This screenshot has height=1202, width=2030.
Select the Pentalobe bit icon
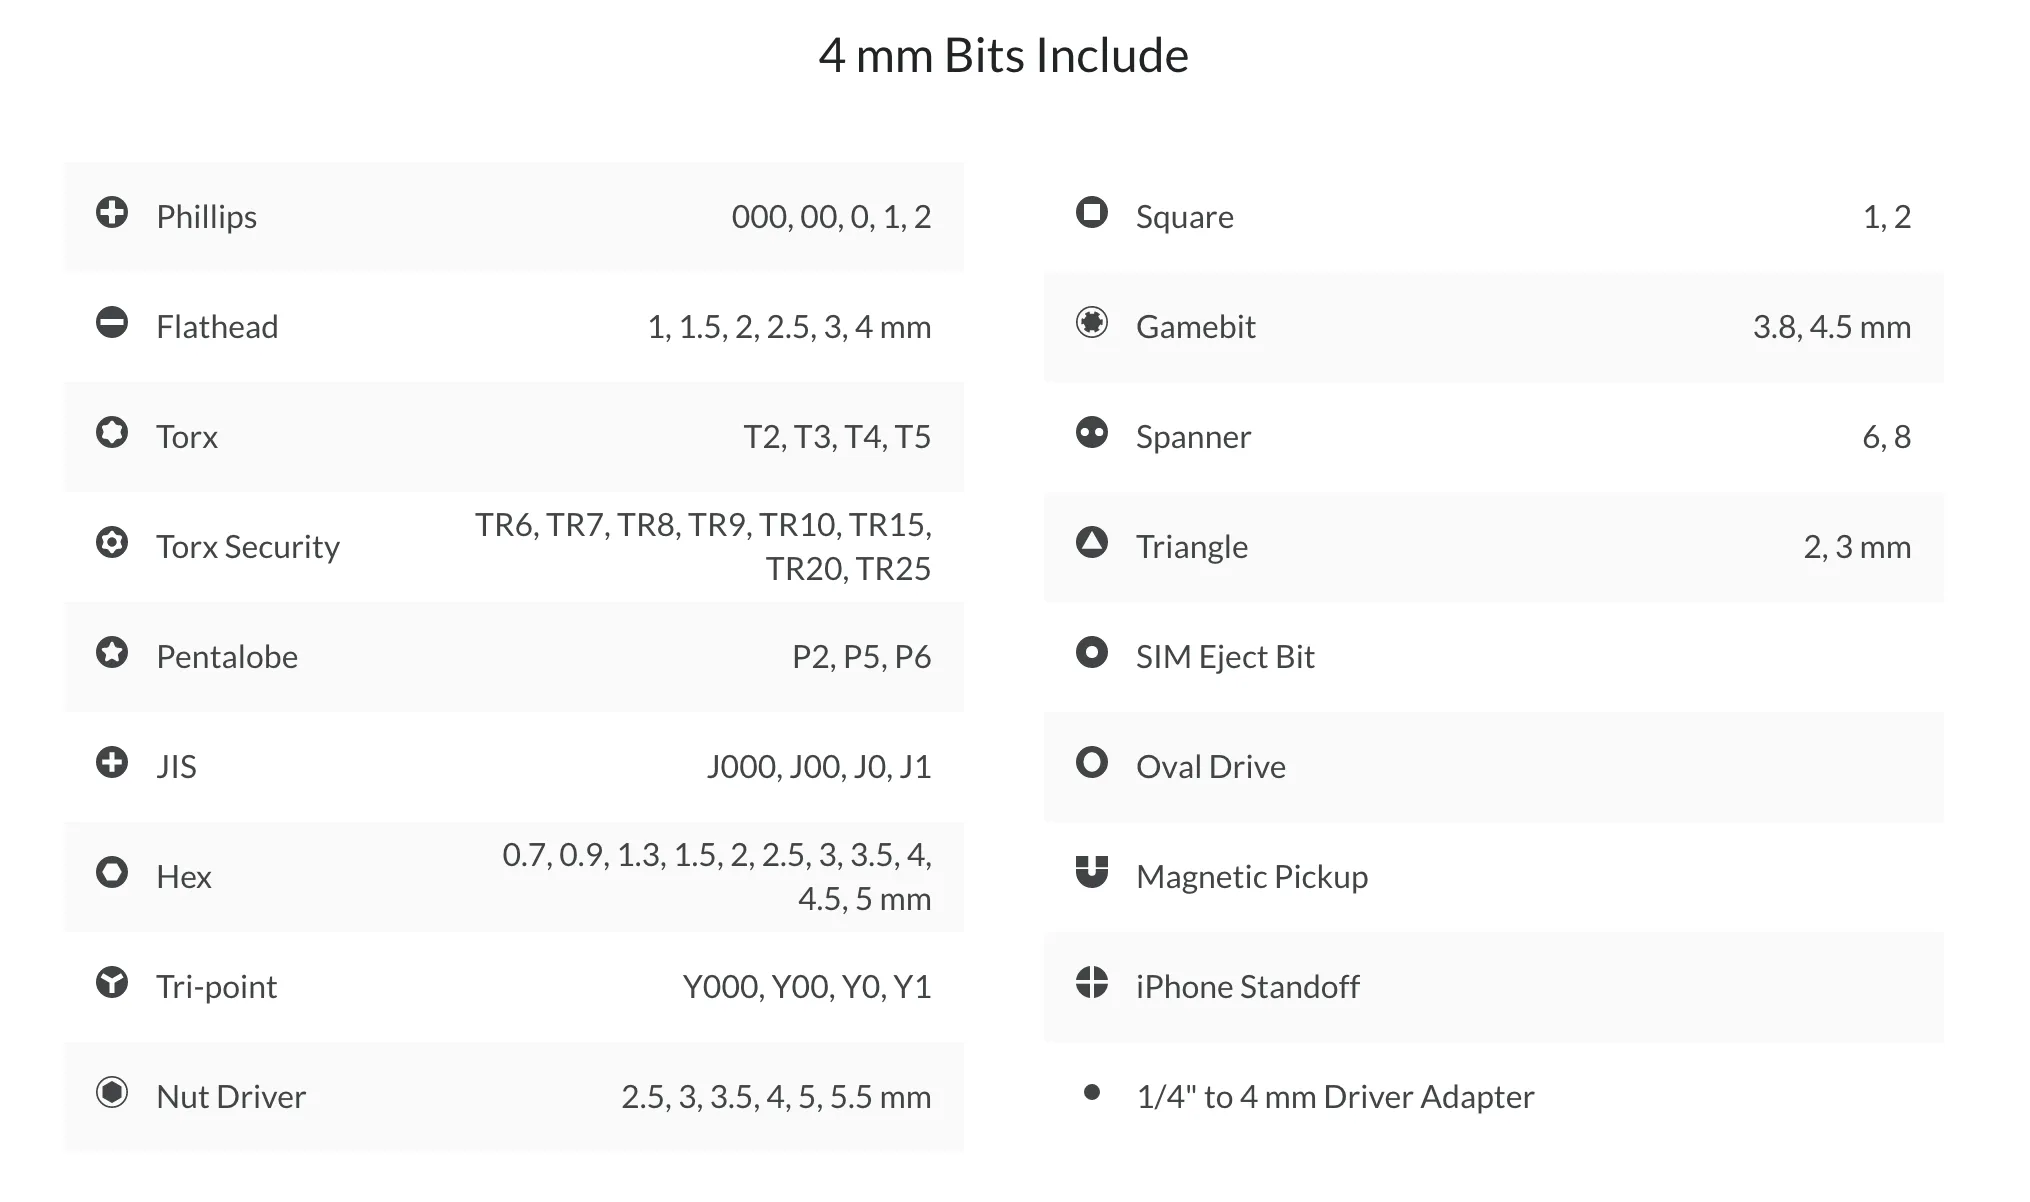coord(112,652)
